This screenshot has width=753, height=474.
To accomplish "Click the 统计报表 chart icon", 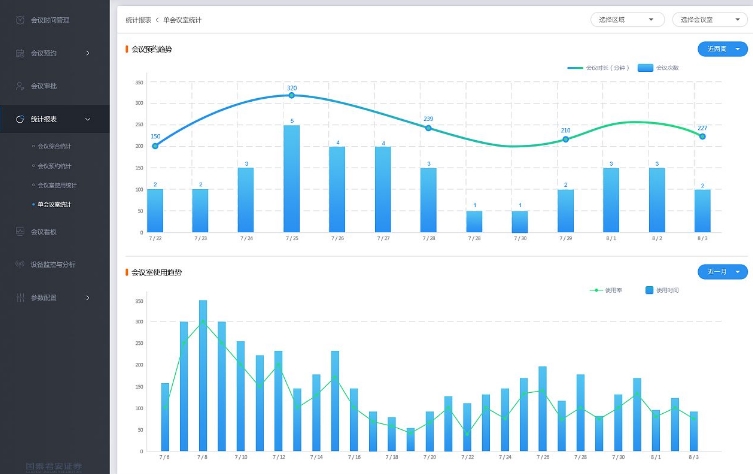I will [x=20, y=119].
